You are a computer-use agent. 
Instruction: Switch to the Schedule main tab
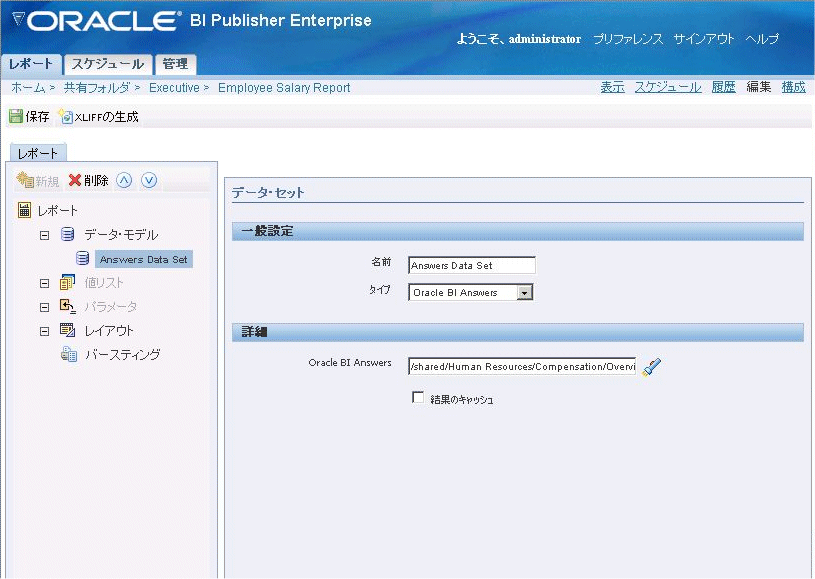click(x=108, y=64)
